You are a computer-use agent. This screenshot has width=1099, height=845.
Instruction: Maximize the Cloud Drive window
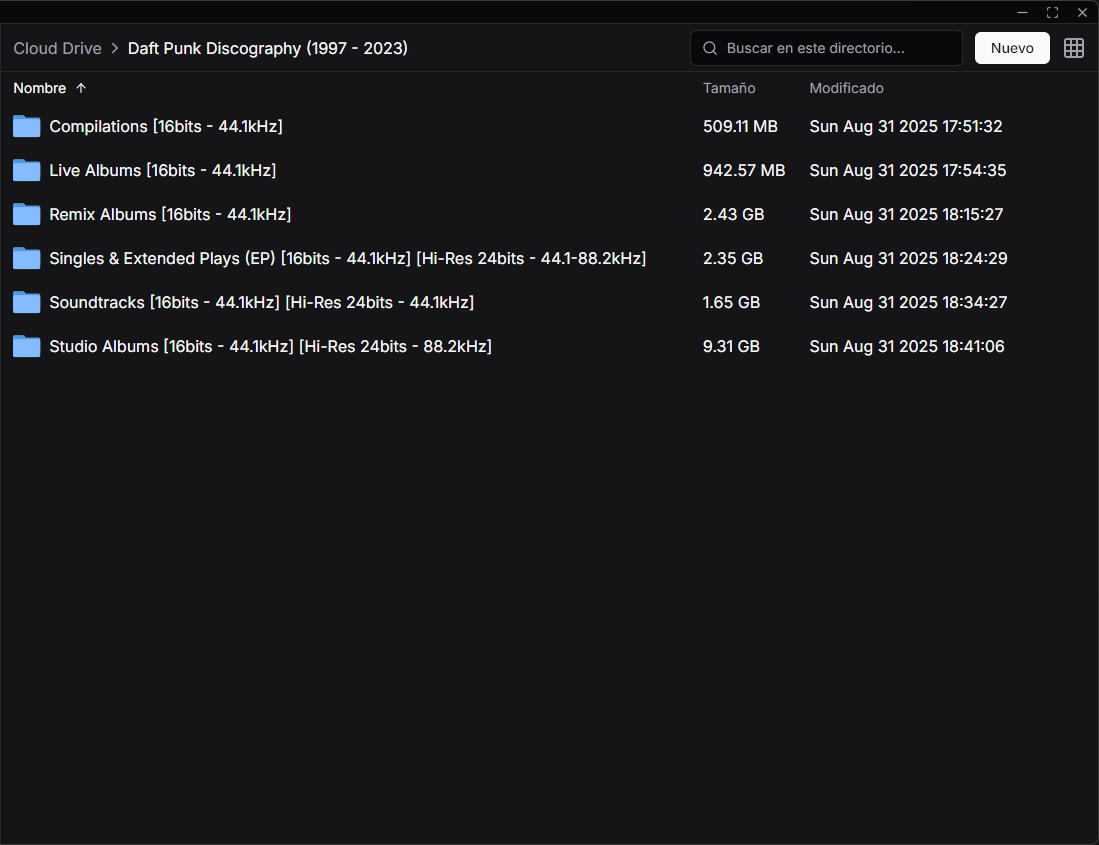[x=1052, y=12]
